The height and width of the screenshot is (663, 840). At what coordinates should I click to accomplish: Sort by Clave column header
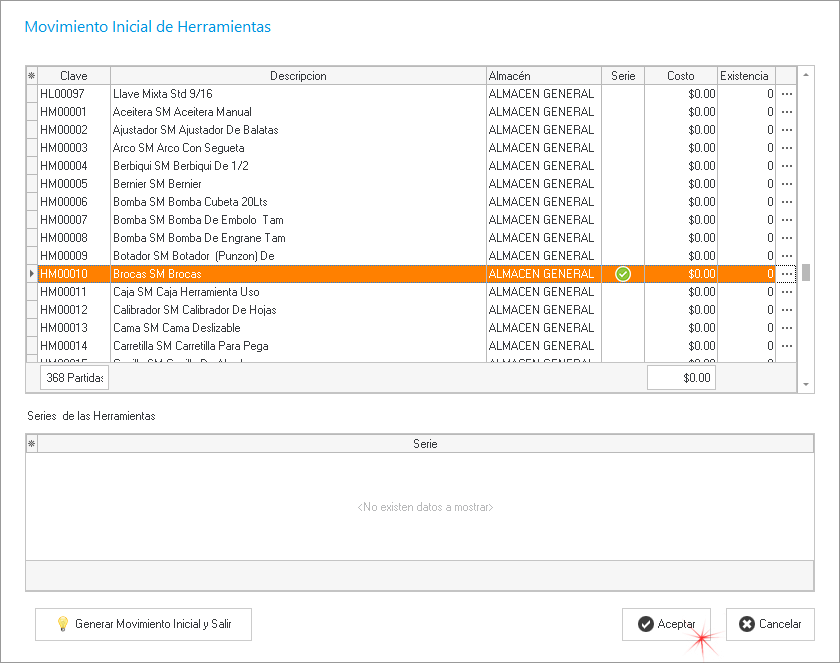point(73,76)
